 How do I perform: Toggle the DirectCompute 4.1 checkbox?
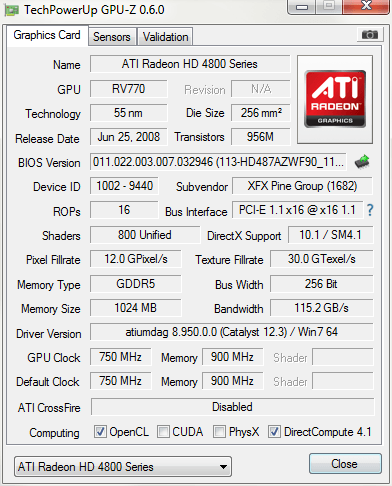point(274,431)
